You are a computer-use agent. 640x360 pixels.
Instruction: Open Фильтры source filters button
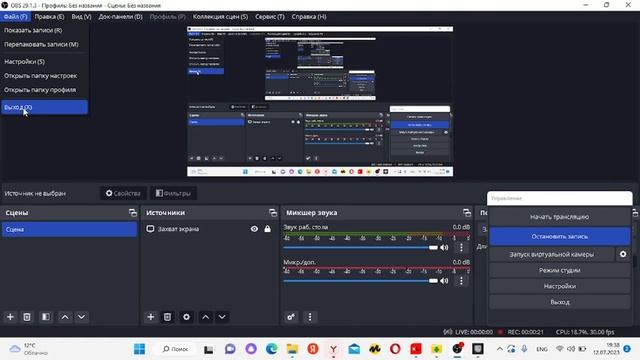click(173, 193)
